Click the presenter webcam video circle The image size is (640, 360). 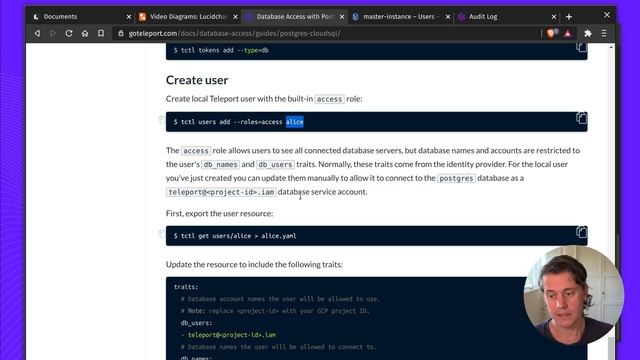click(x=573, y=295)
